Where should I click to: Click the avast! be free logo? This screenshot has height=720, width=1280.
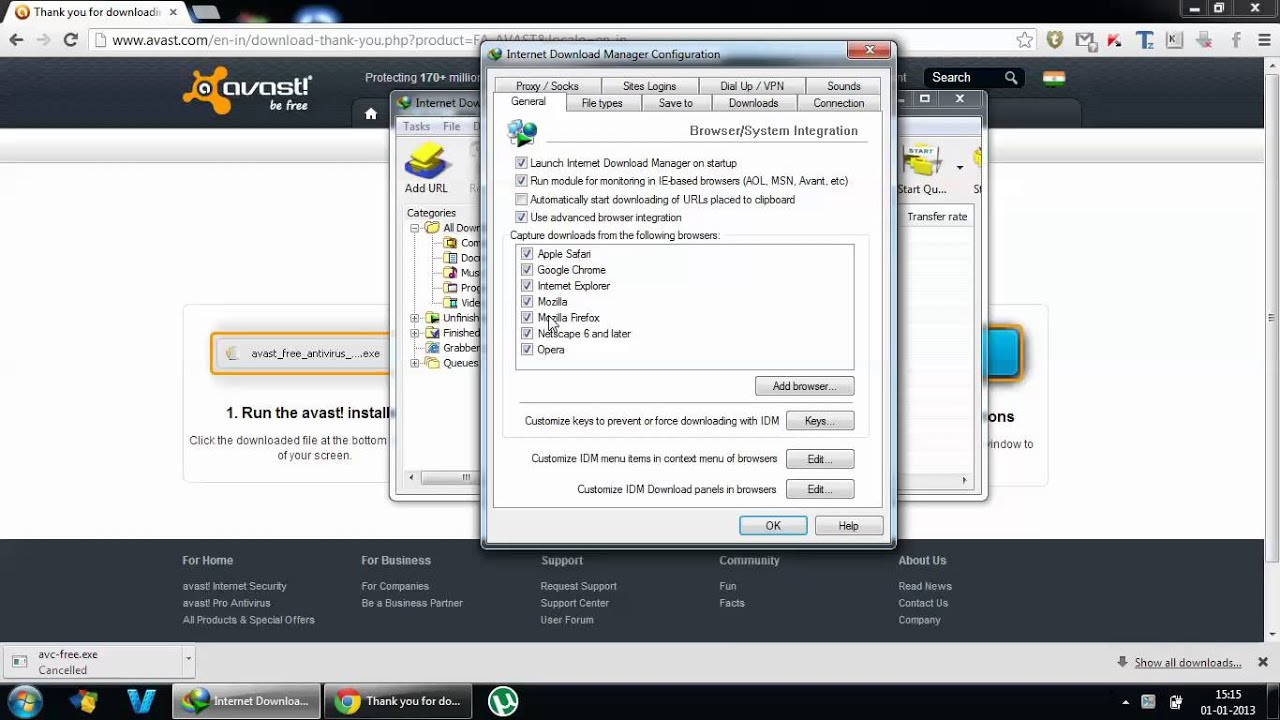tap(247, 90)
